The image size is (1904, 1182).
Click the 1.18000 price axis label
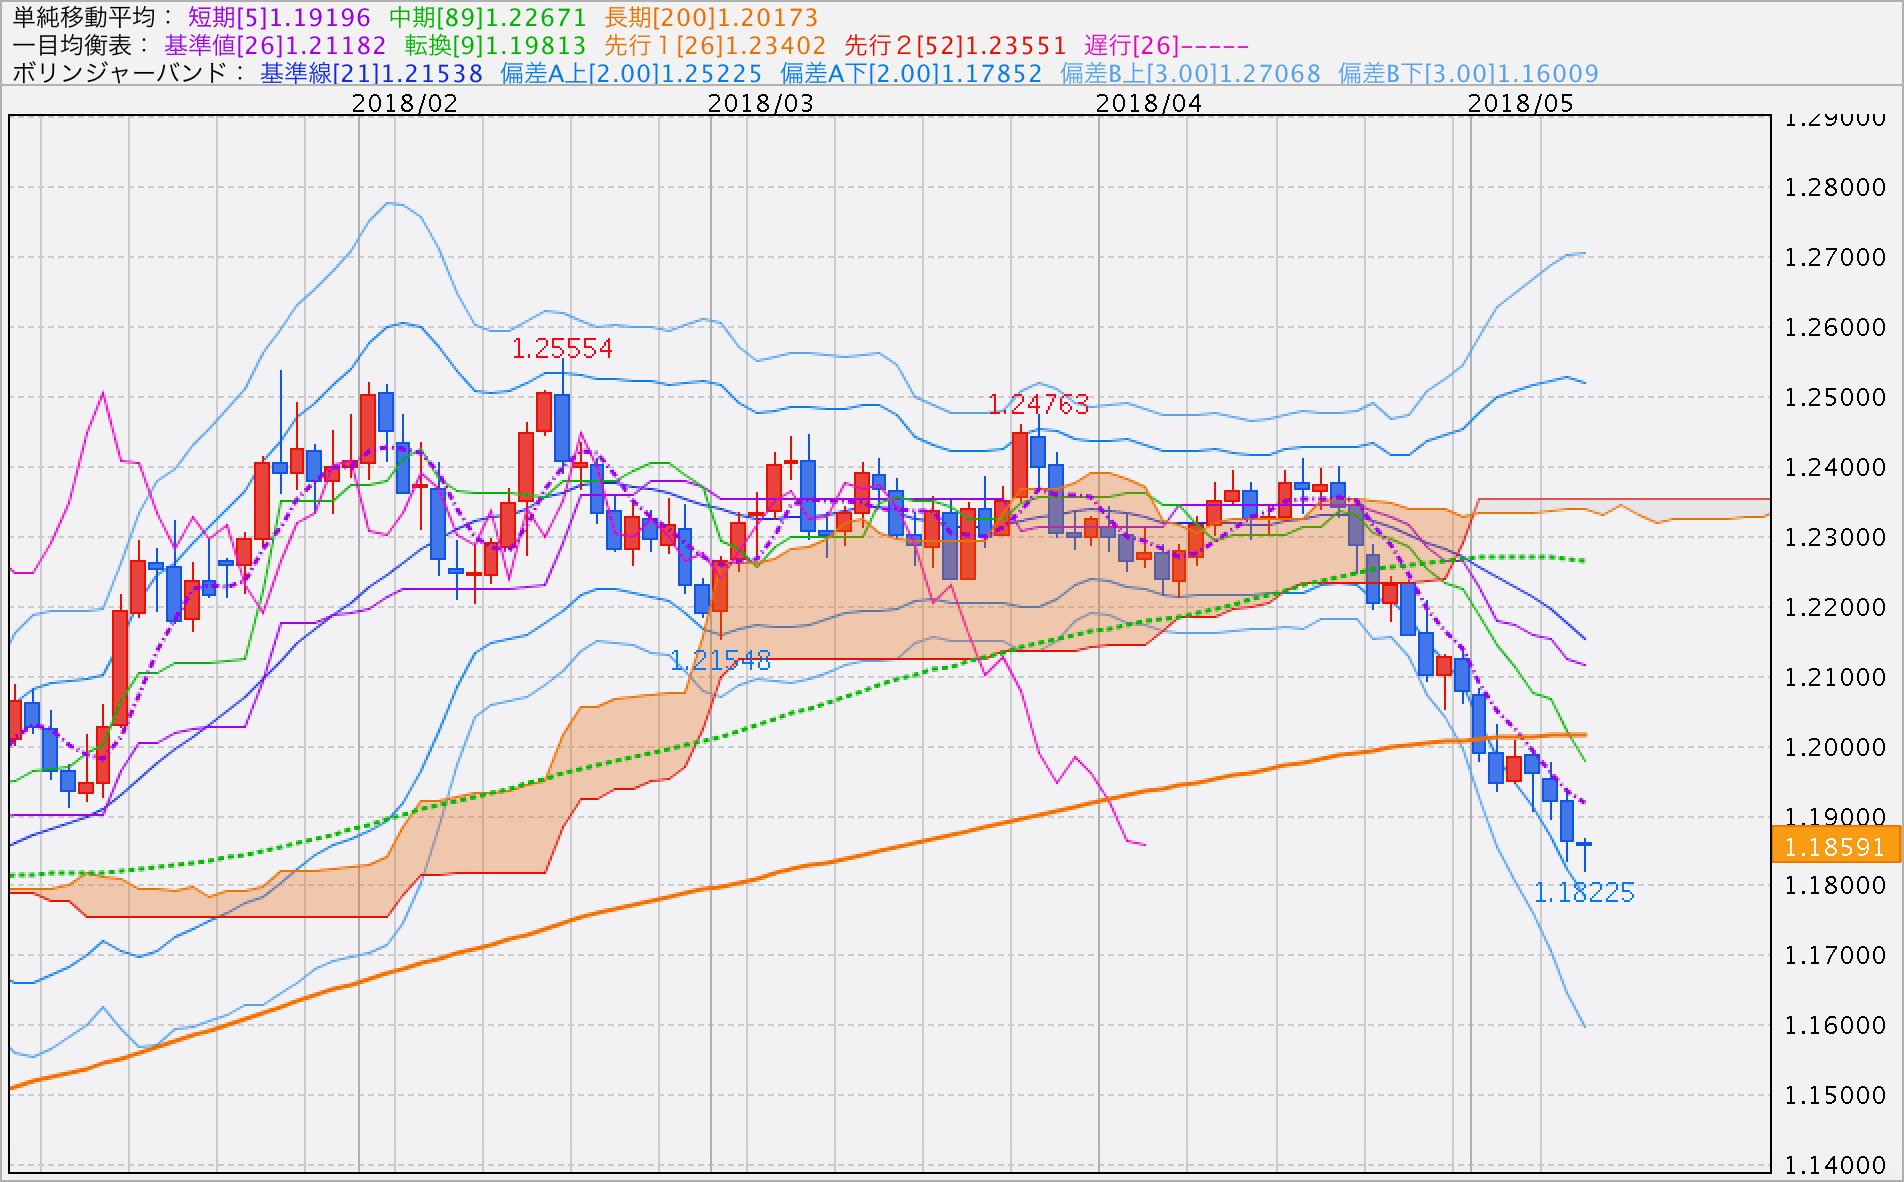tap(1835, 885)
